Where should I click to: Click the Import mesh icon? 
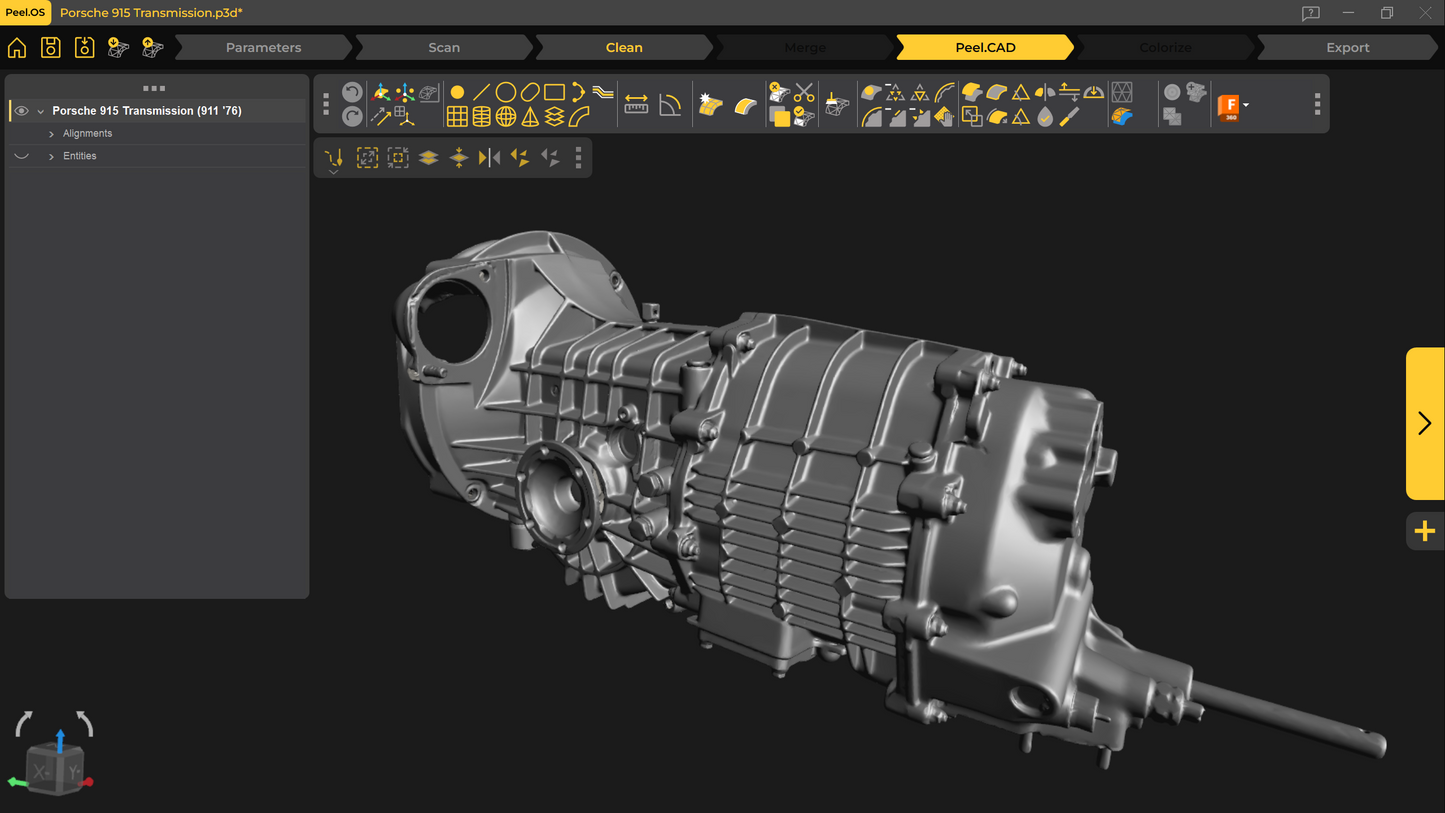click(118, 48)
